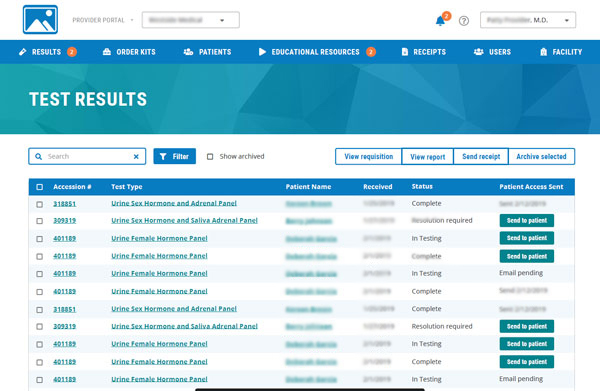Viewport: 600px width, 391px height.
Task: Click View requisition button
Action: 368,156
